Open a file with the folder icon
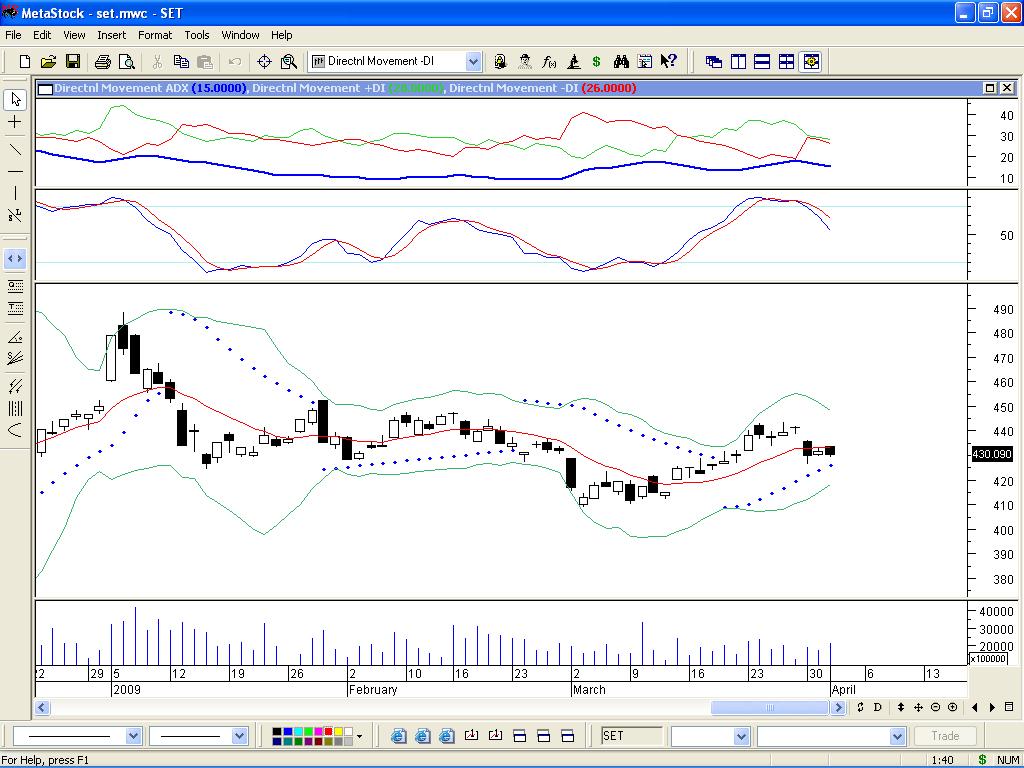 48,61
